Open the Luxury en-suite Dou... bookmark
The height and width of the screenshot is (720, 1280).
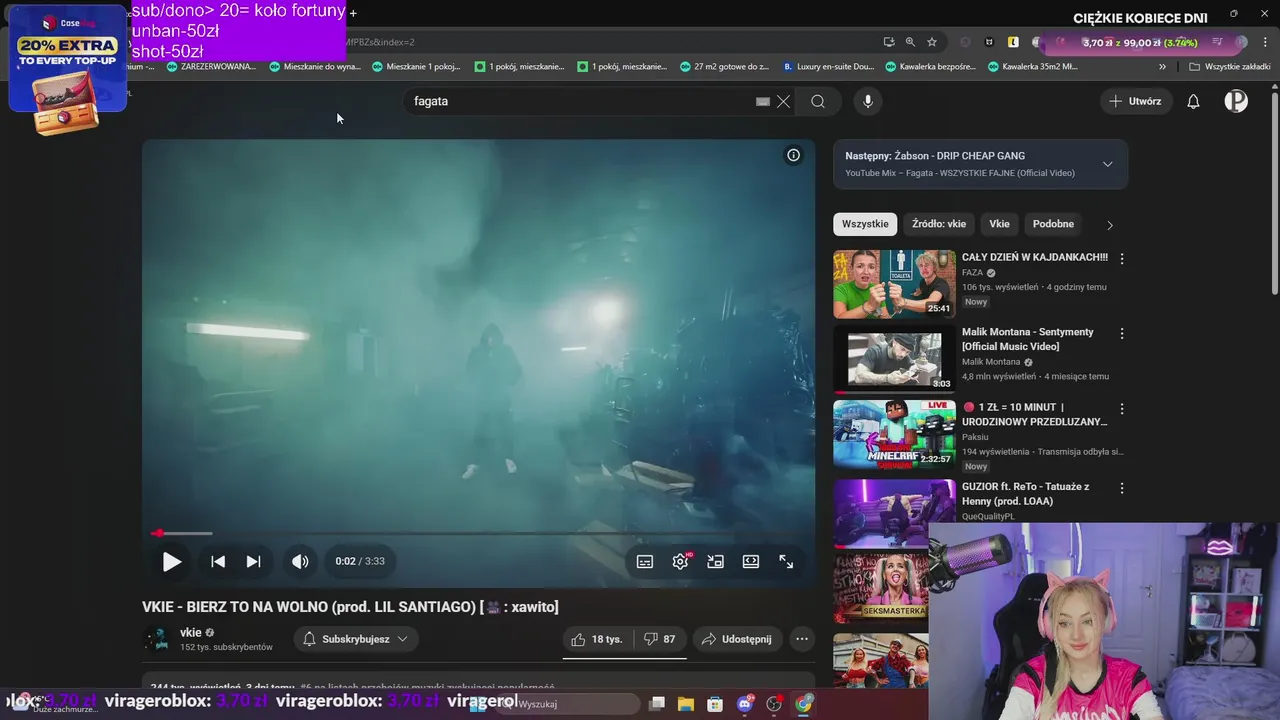(828, 67)
